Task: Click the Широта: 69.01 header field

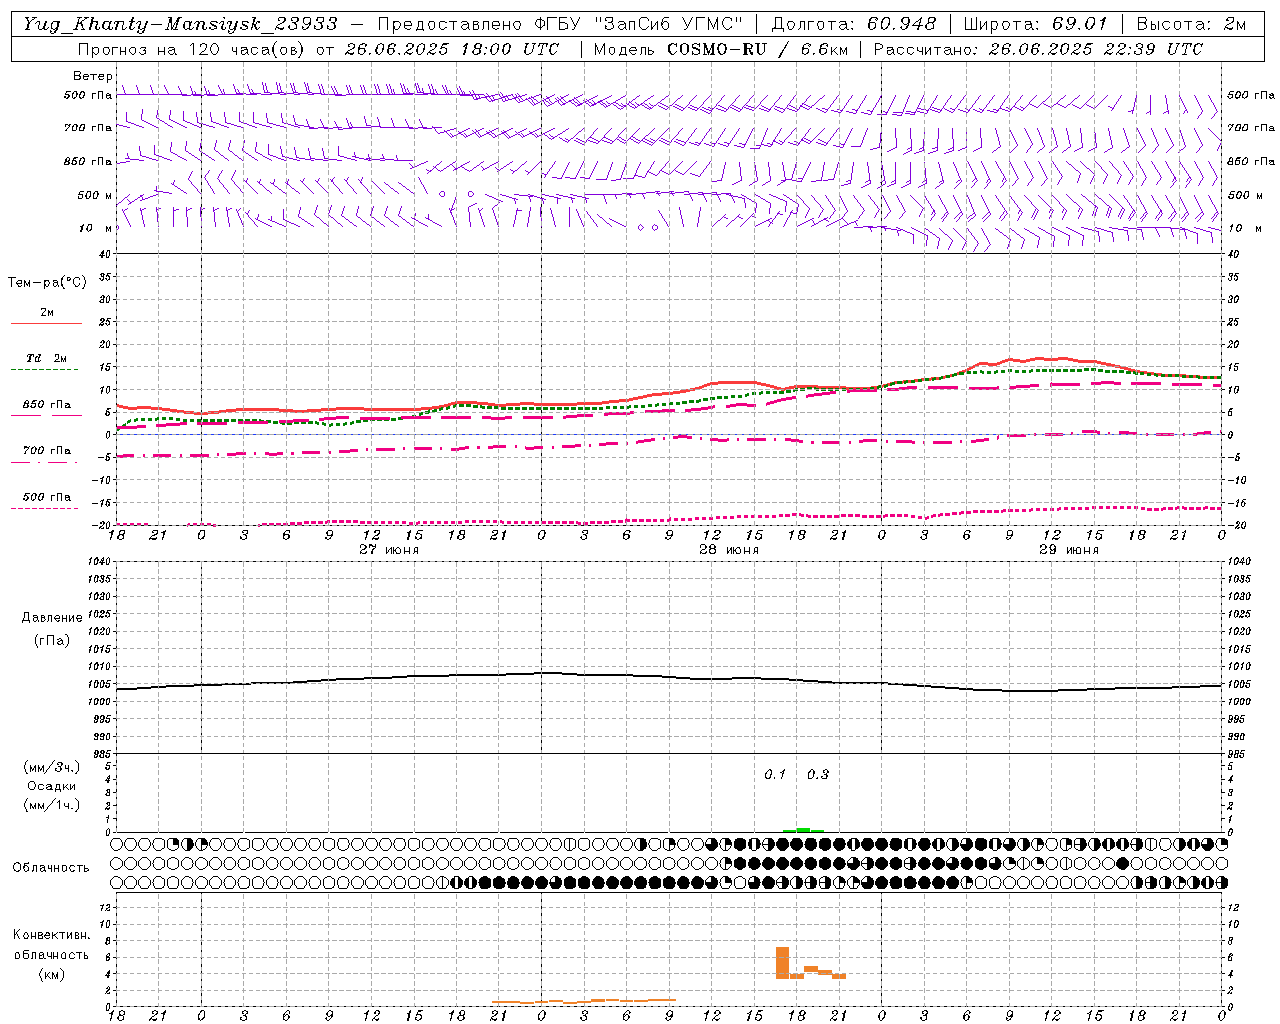Action: [1035, 24]
